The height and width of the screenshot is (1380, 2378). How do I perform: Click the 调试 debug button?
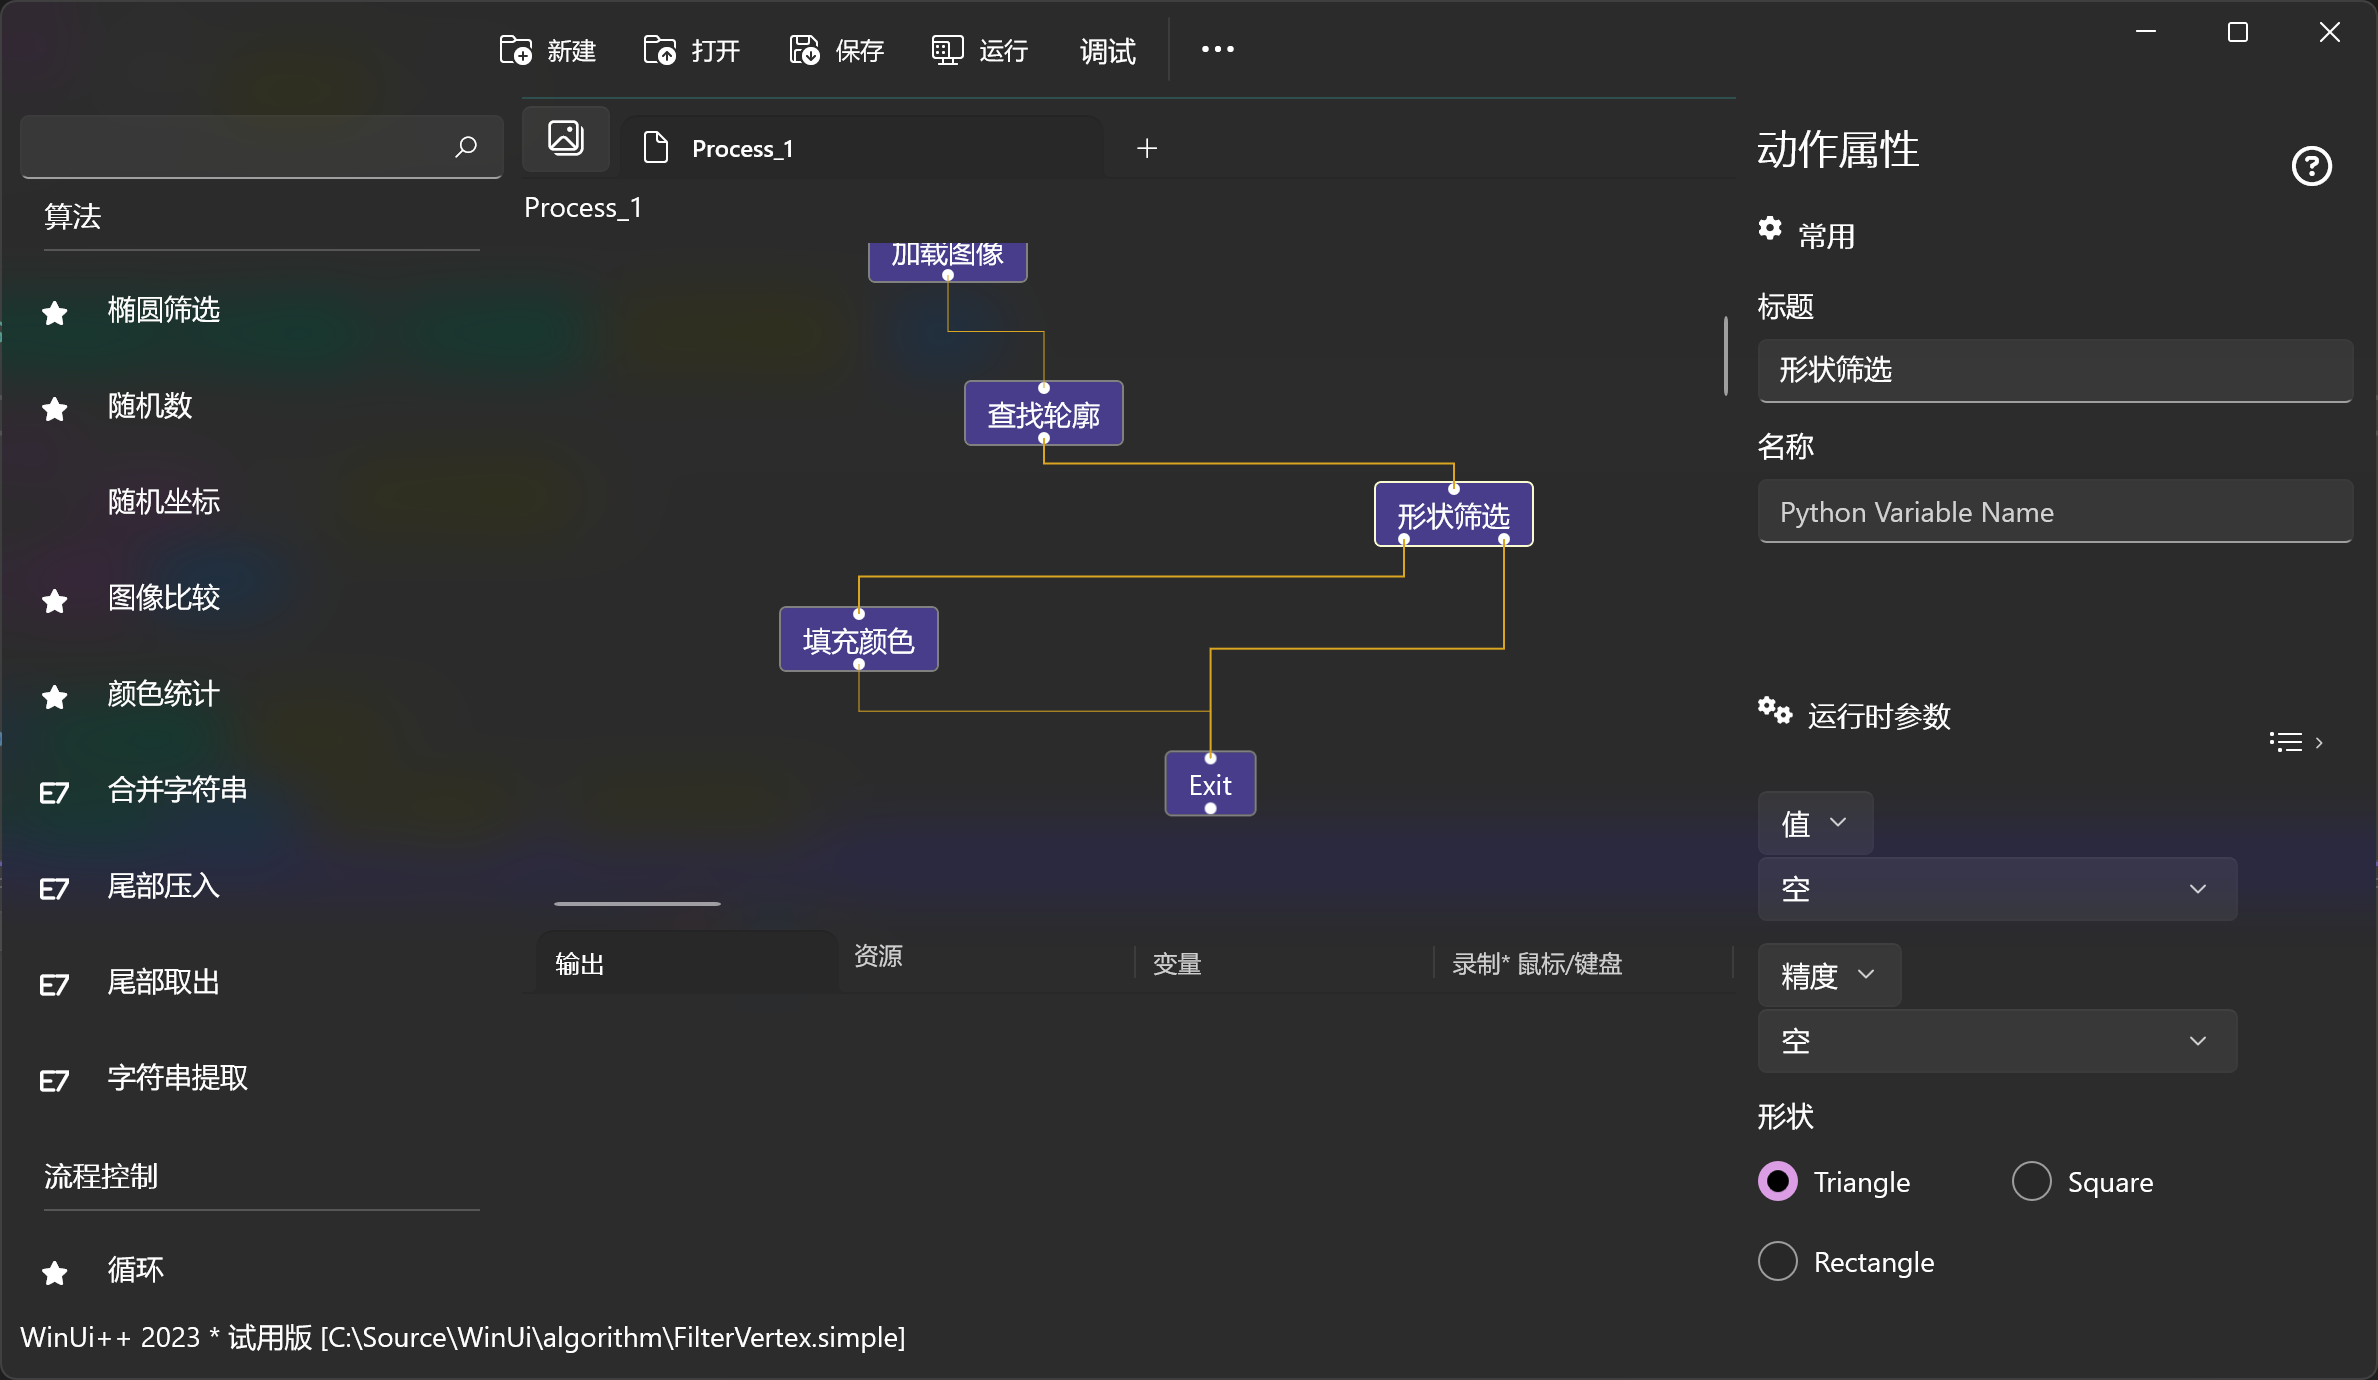(x=1108, y=50)
